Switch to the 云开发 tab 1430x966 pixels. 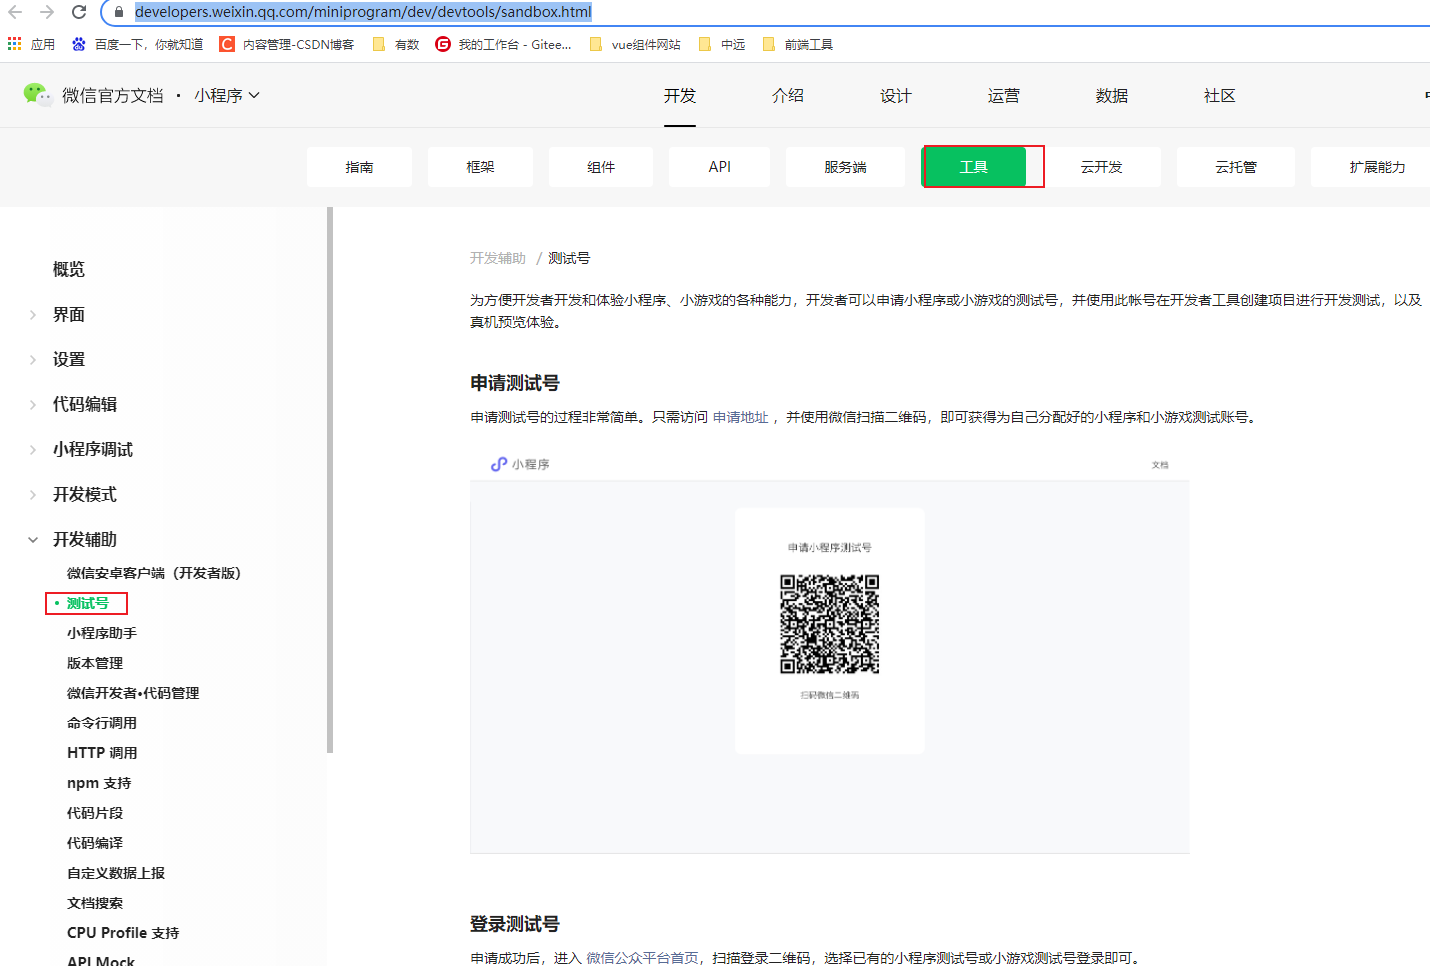pos(1102,167)
